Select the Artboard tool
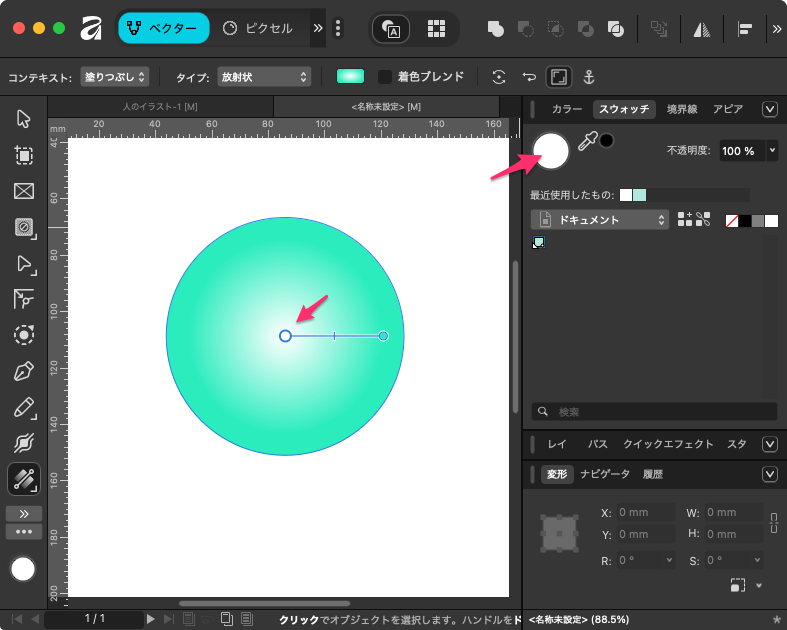The height and width of the screenshot is (630, 787). (24, 155)
